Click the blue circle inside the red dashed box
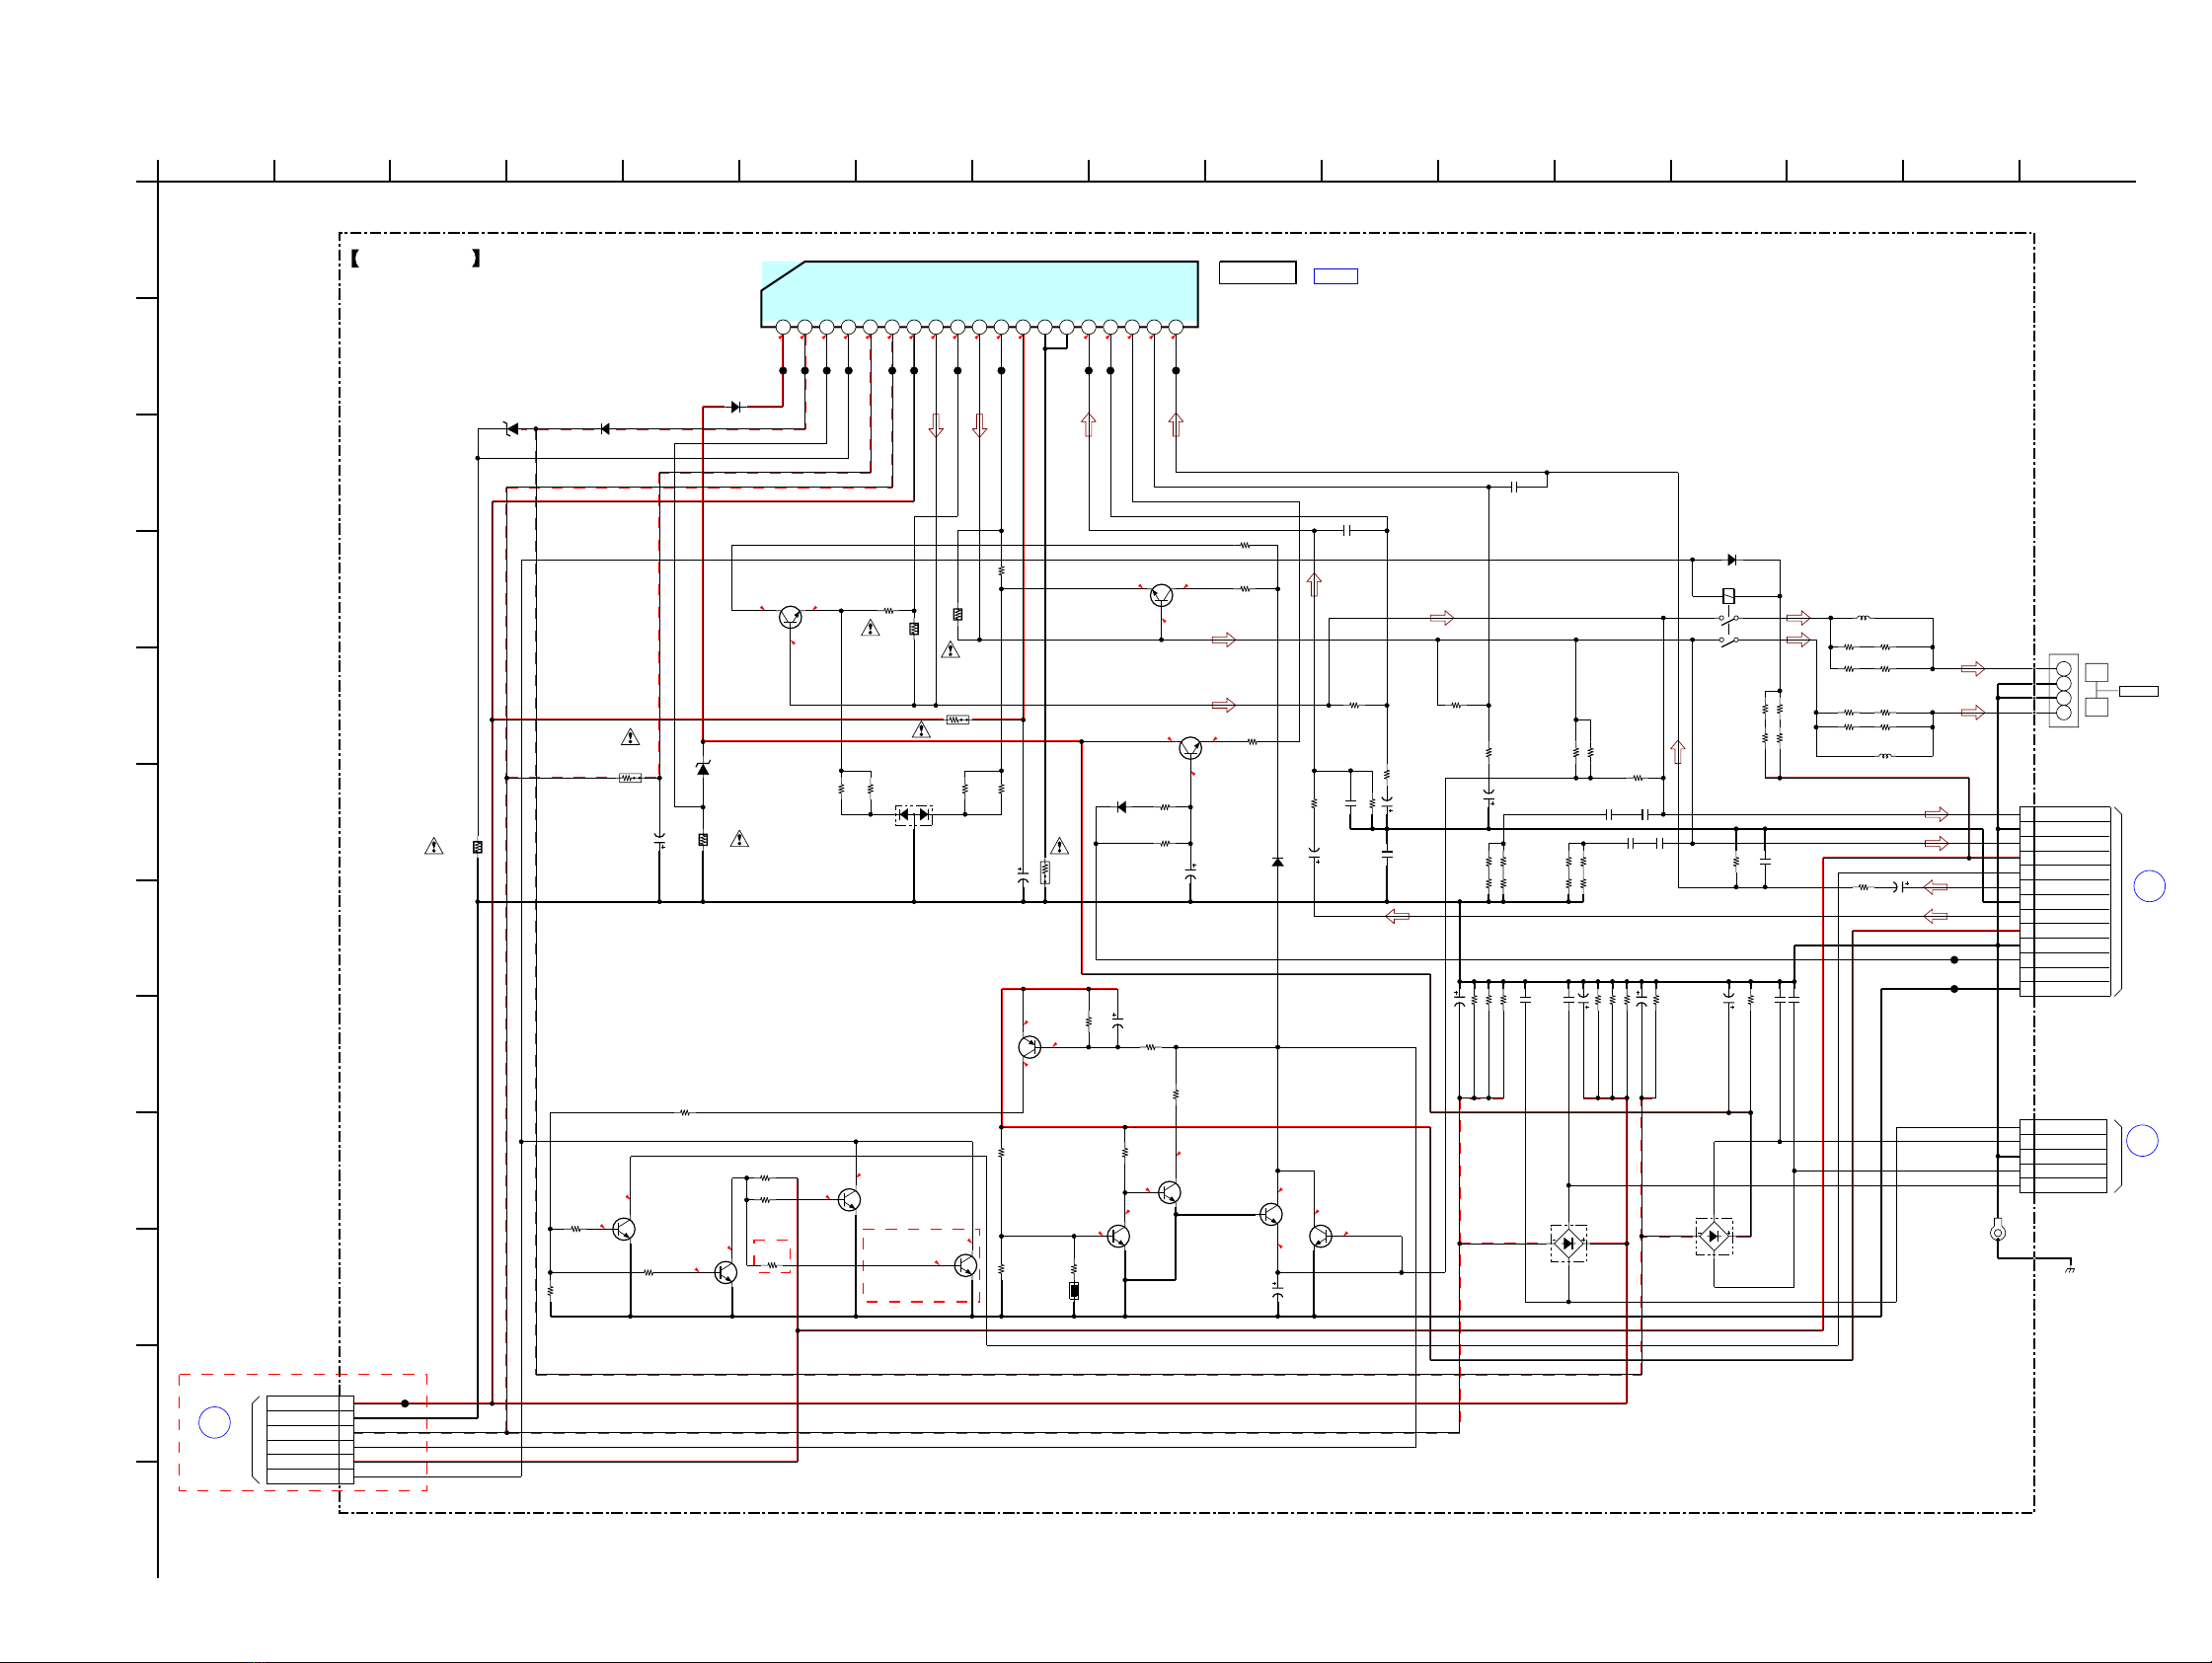Viewport: 2212px width, 1663px height. tap(214, 1422)
